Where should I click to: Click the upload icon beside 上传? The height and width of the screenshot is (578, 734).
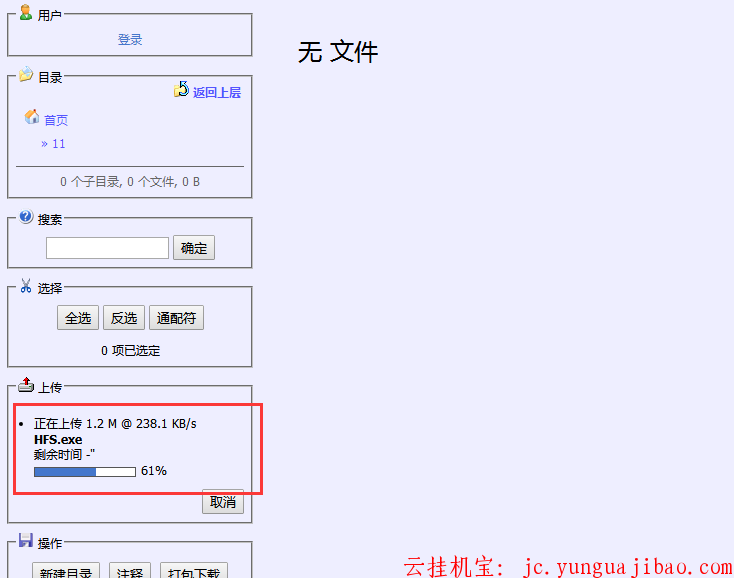coord(26,385)
